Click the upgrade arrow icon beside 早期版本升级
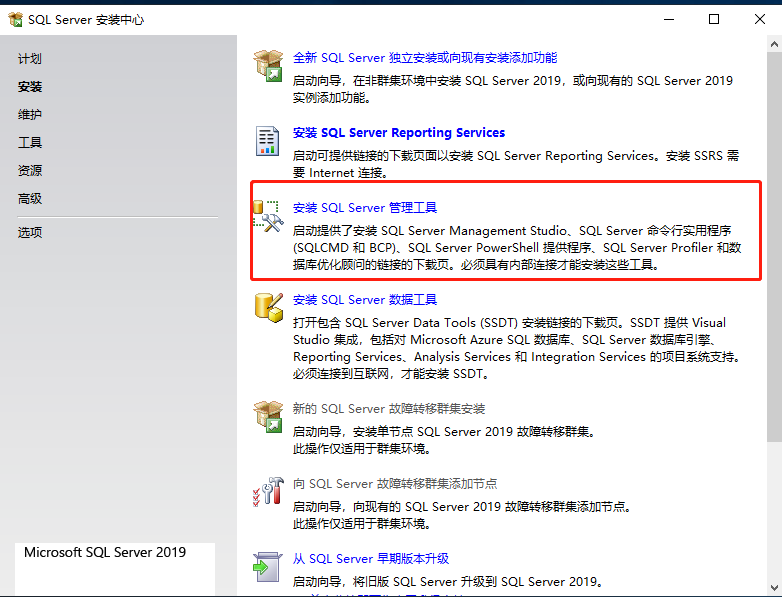Viewport: 782px width, 597px height. [268, 567]
